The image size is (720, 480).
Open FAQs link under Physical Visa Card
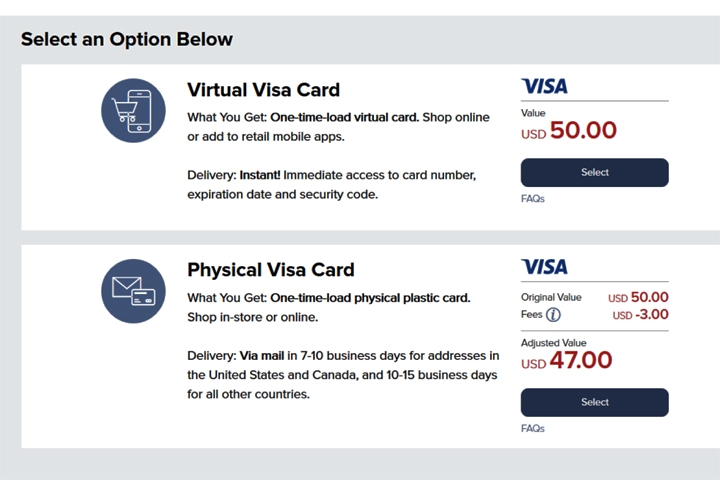tap(533, 429)
